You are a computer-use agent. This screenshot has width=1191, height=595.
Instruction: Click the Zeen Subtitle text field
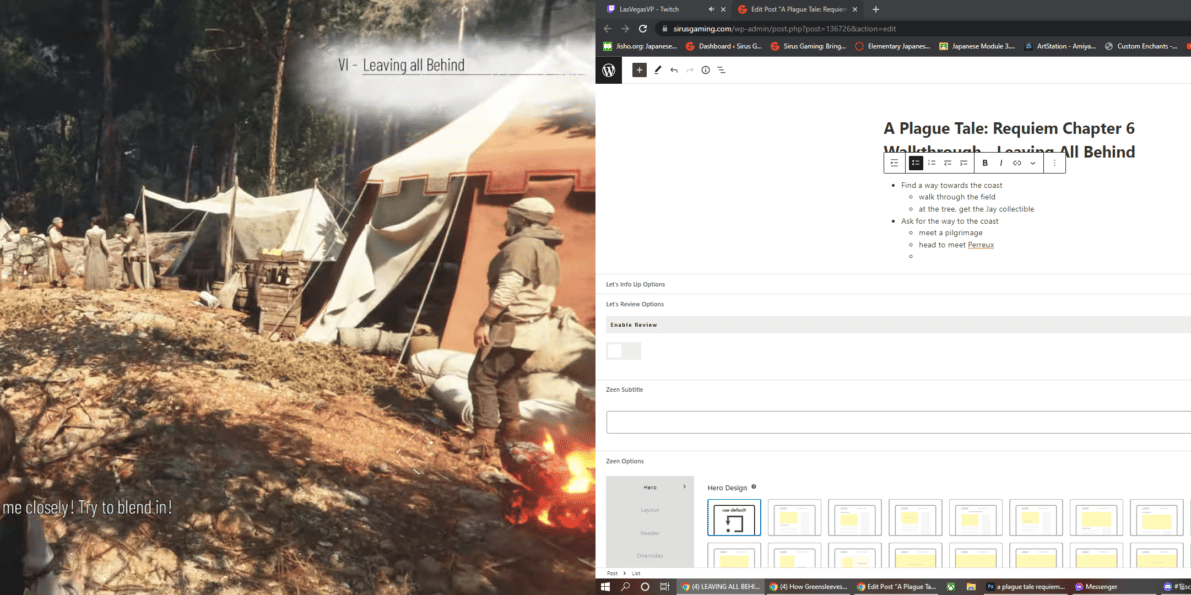click(899, 422)
